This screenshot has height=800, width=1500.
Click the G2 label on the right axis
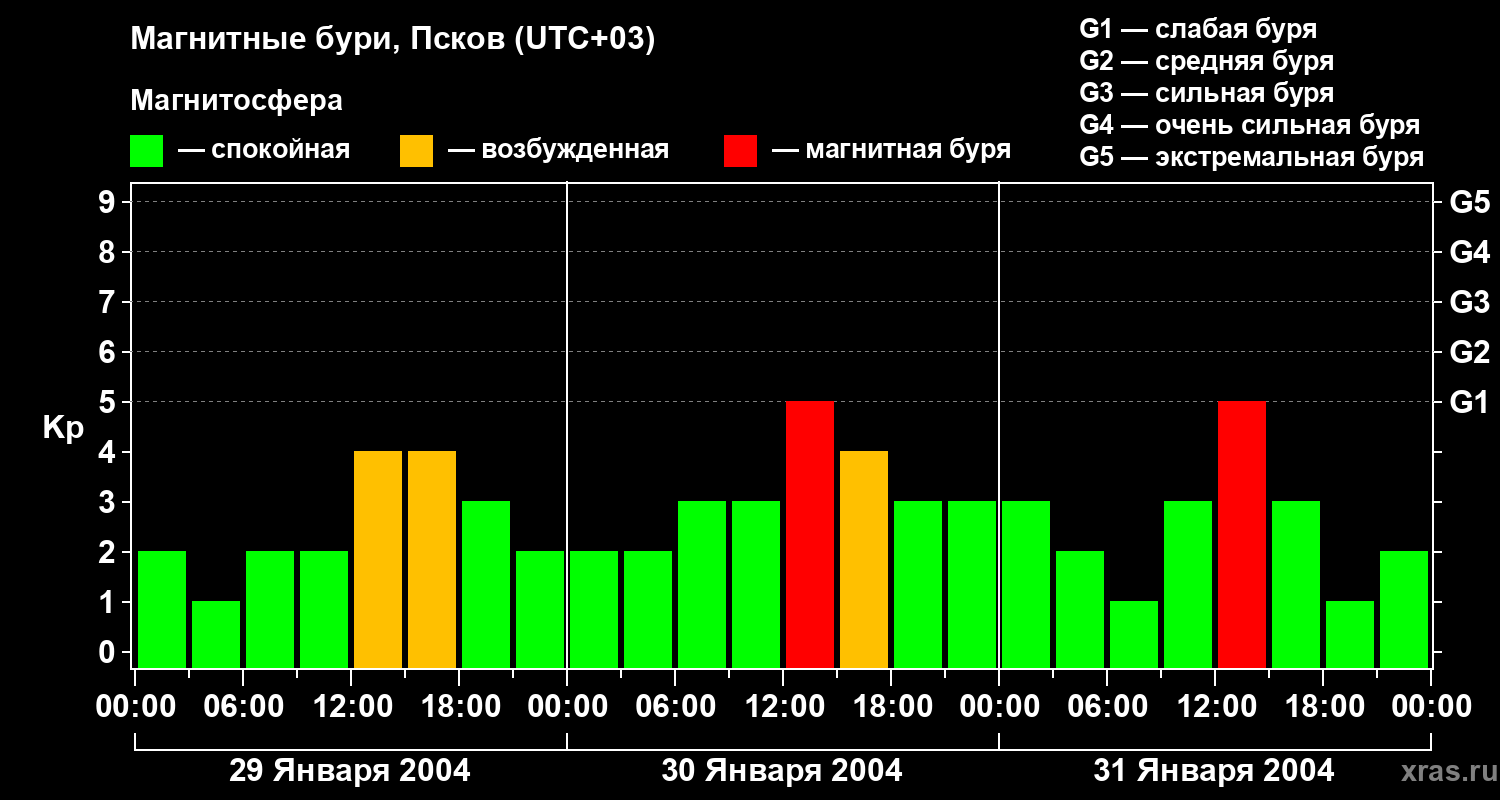coord(1469,352)
